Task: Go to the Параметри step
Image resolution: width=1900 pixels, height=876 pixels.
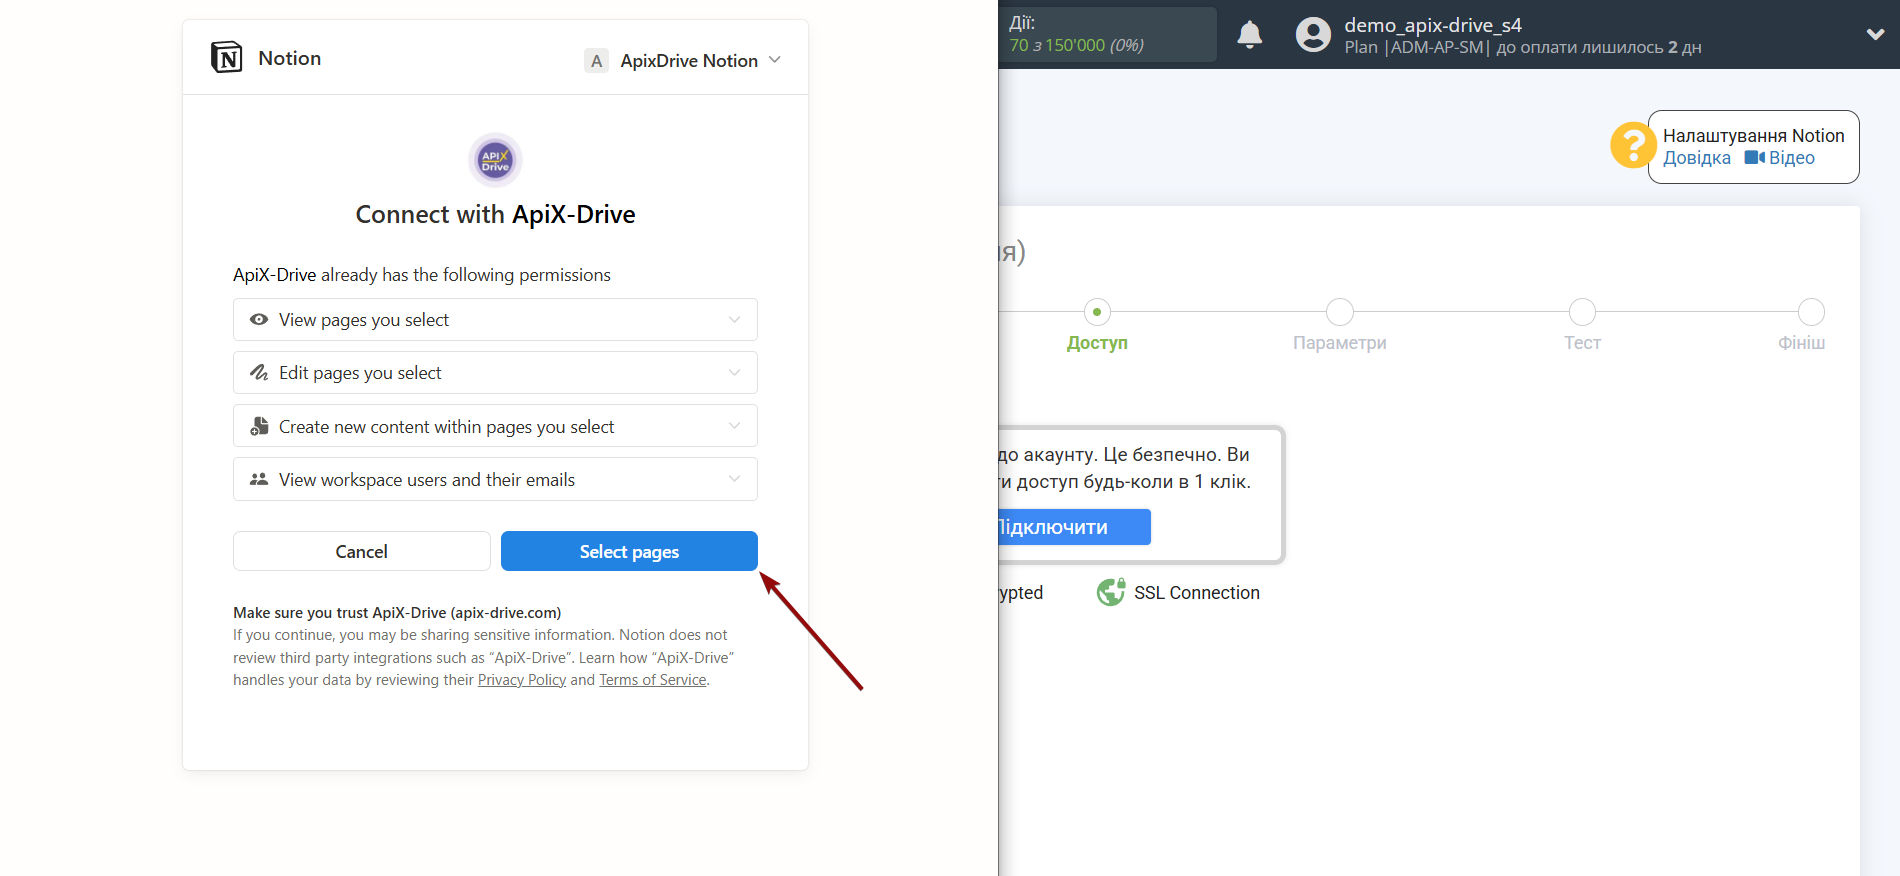Action: click(x=1340, y=343)
